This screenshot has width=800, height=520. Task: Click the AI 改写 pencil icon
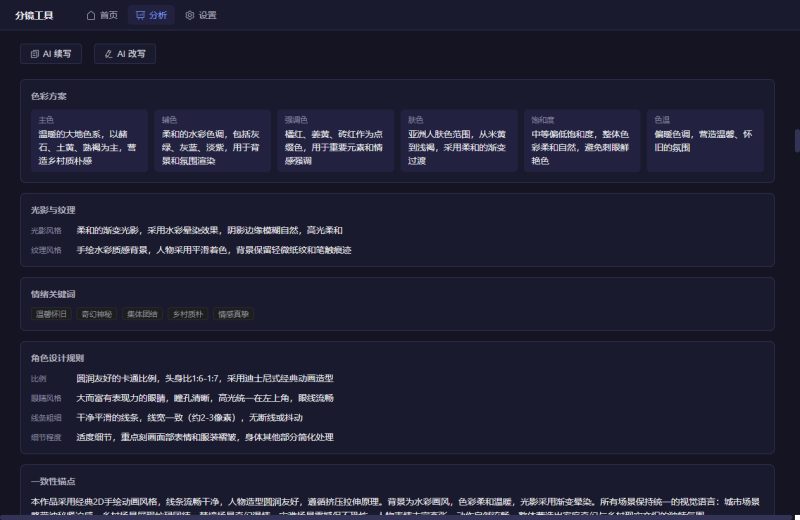(109, 54)
